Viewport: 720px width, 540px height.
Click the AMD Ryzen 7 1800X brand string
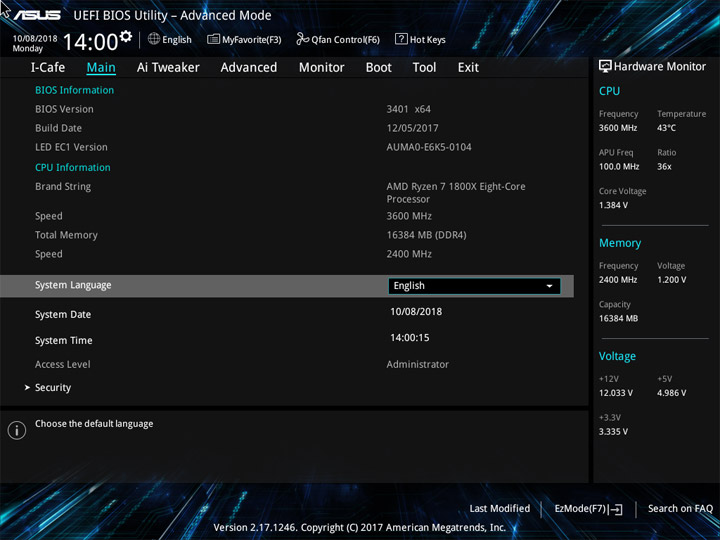click(x=456, y=193)
